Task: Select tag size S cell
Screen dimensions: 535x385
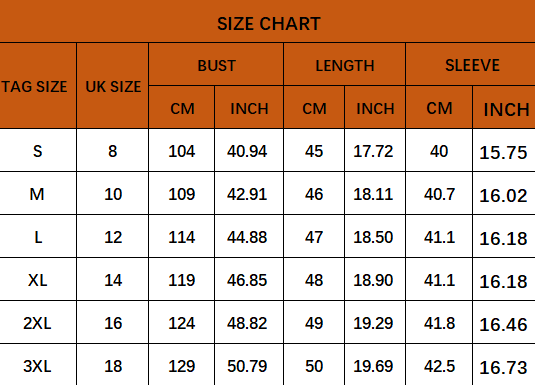Action: (x=38, y=150)
